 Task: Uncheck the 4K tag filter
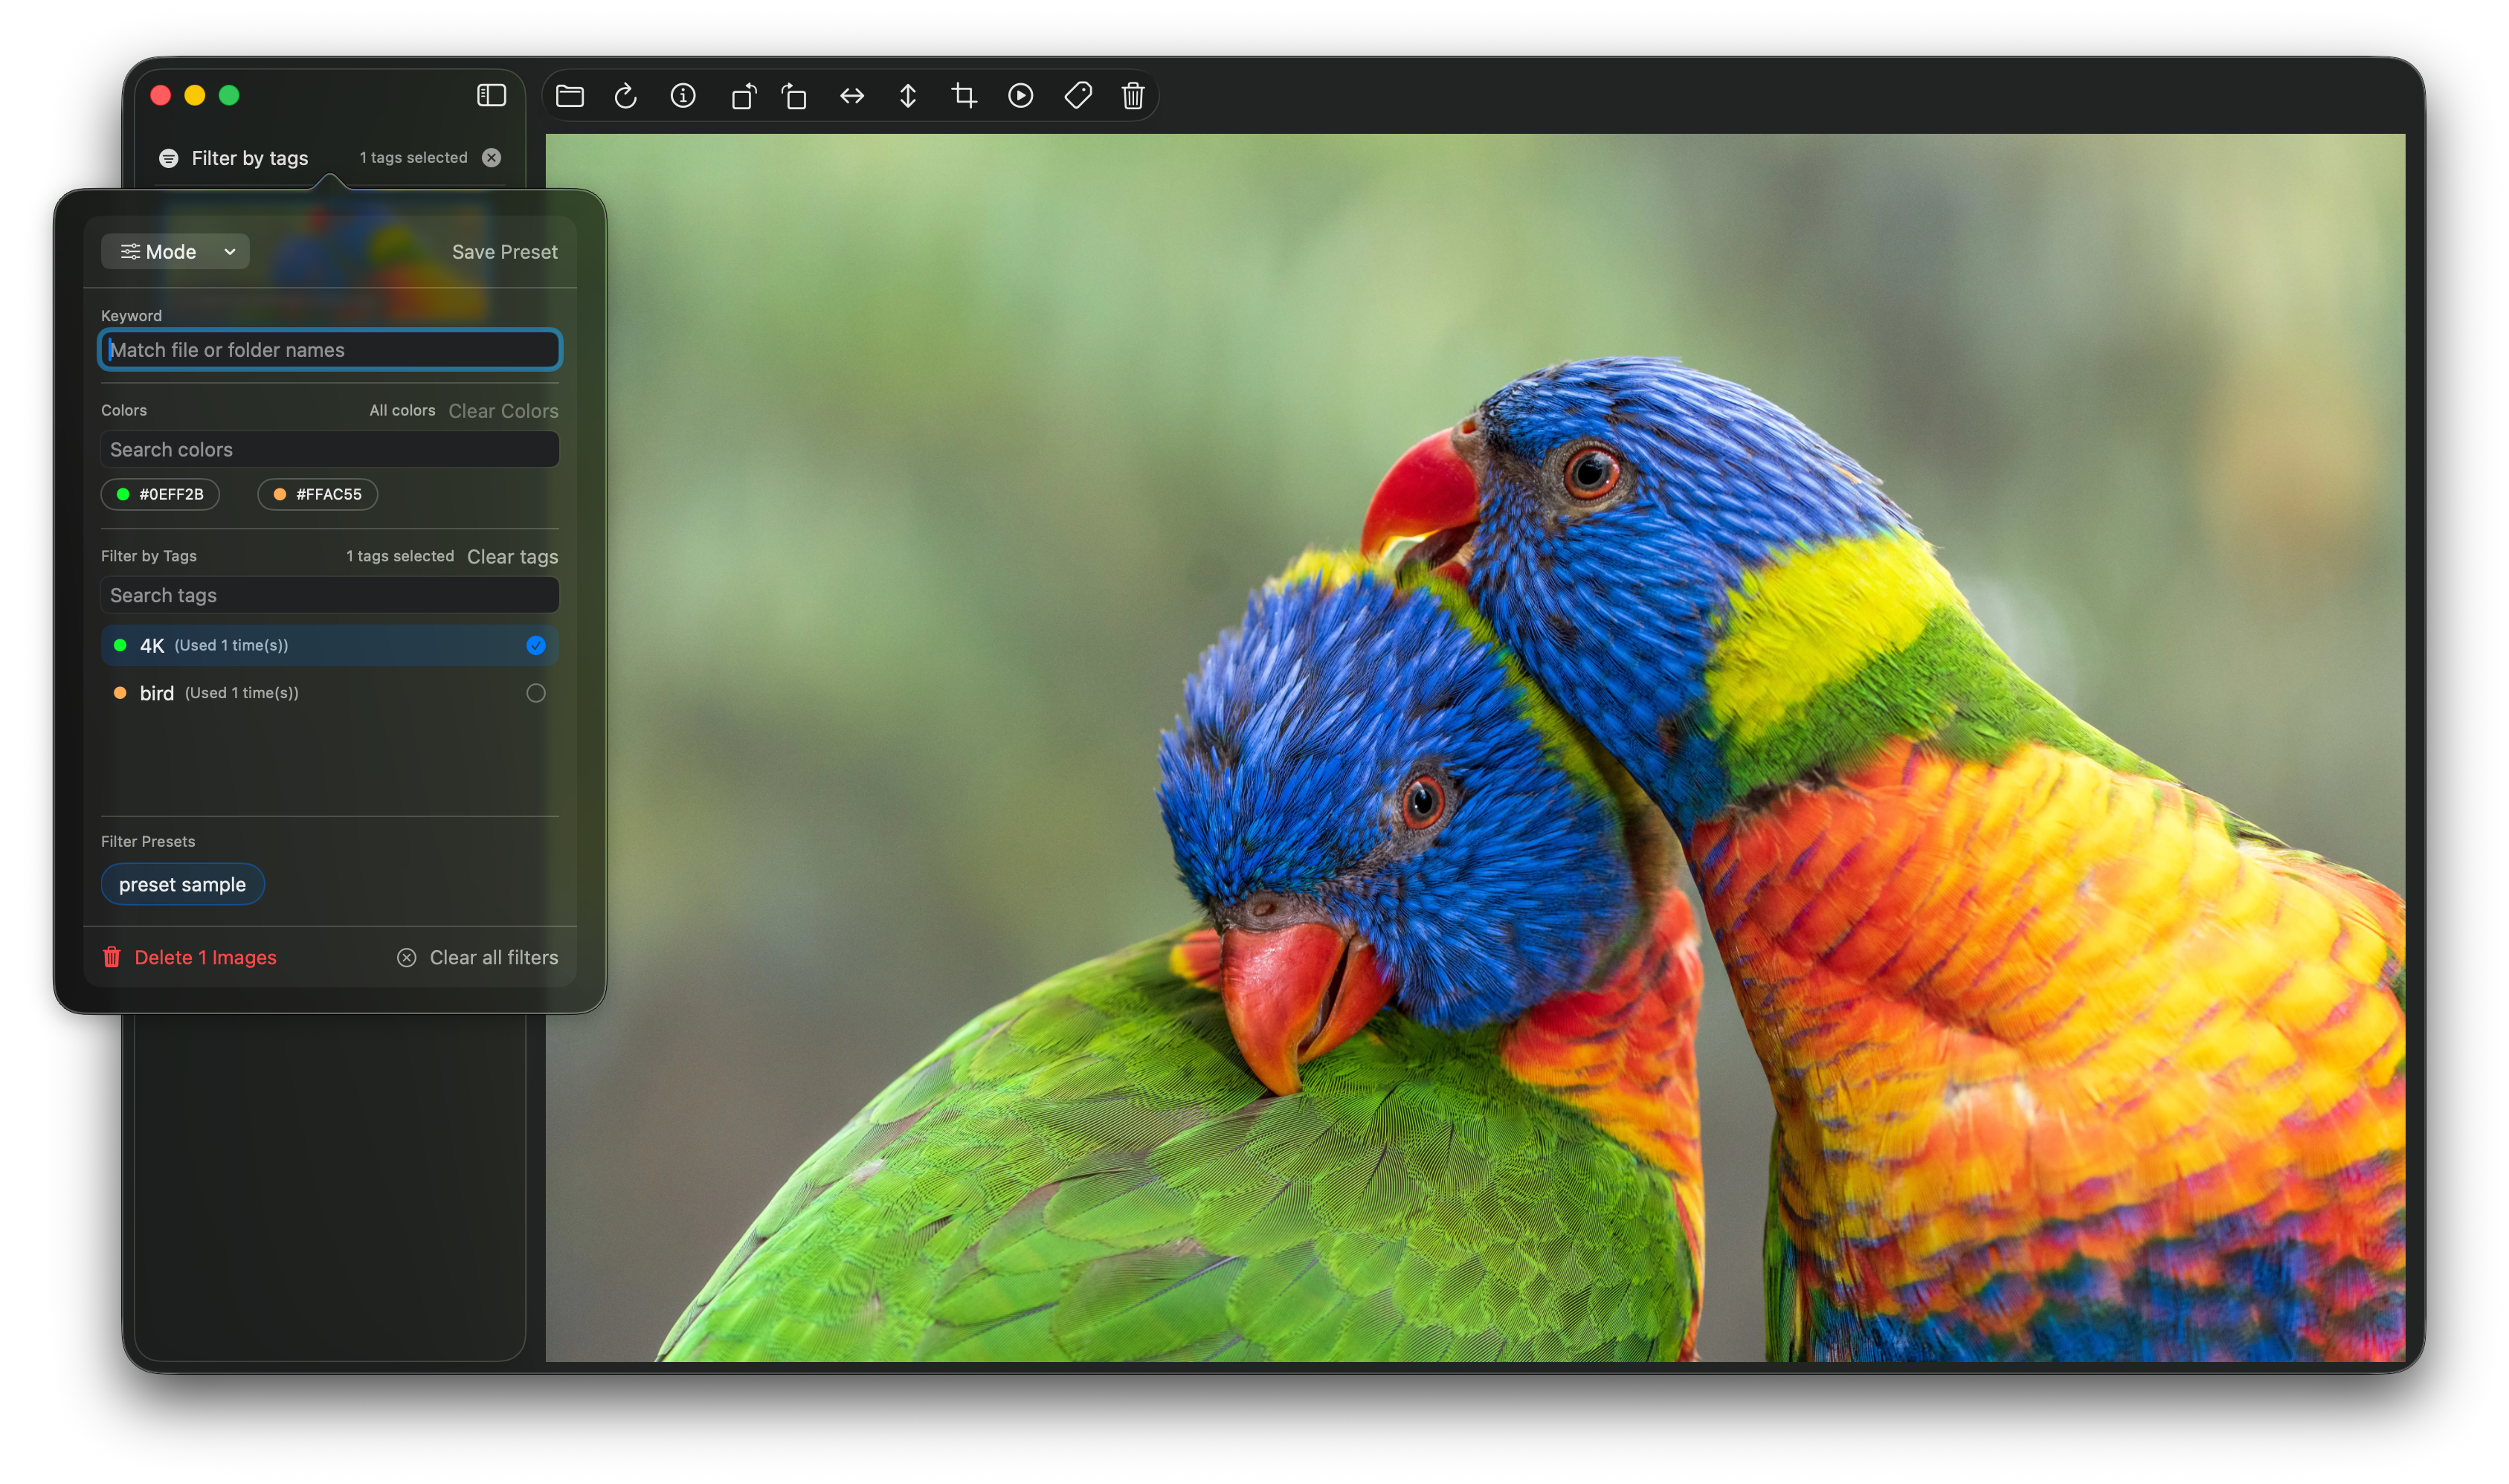tap(536, 645)
